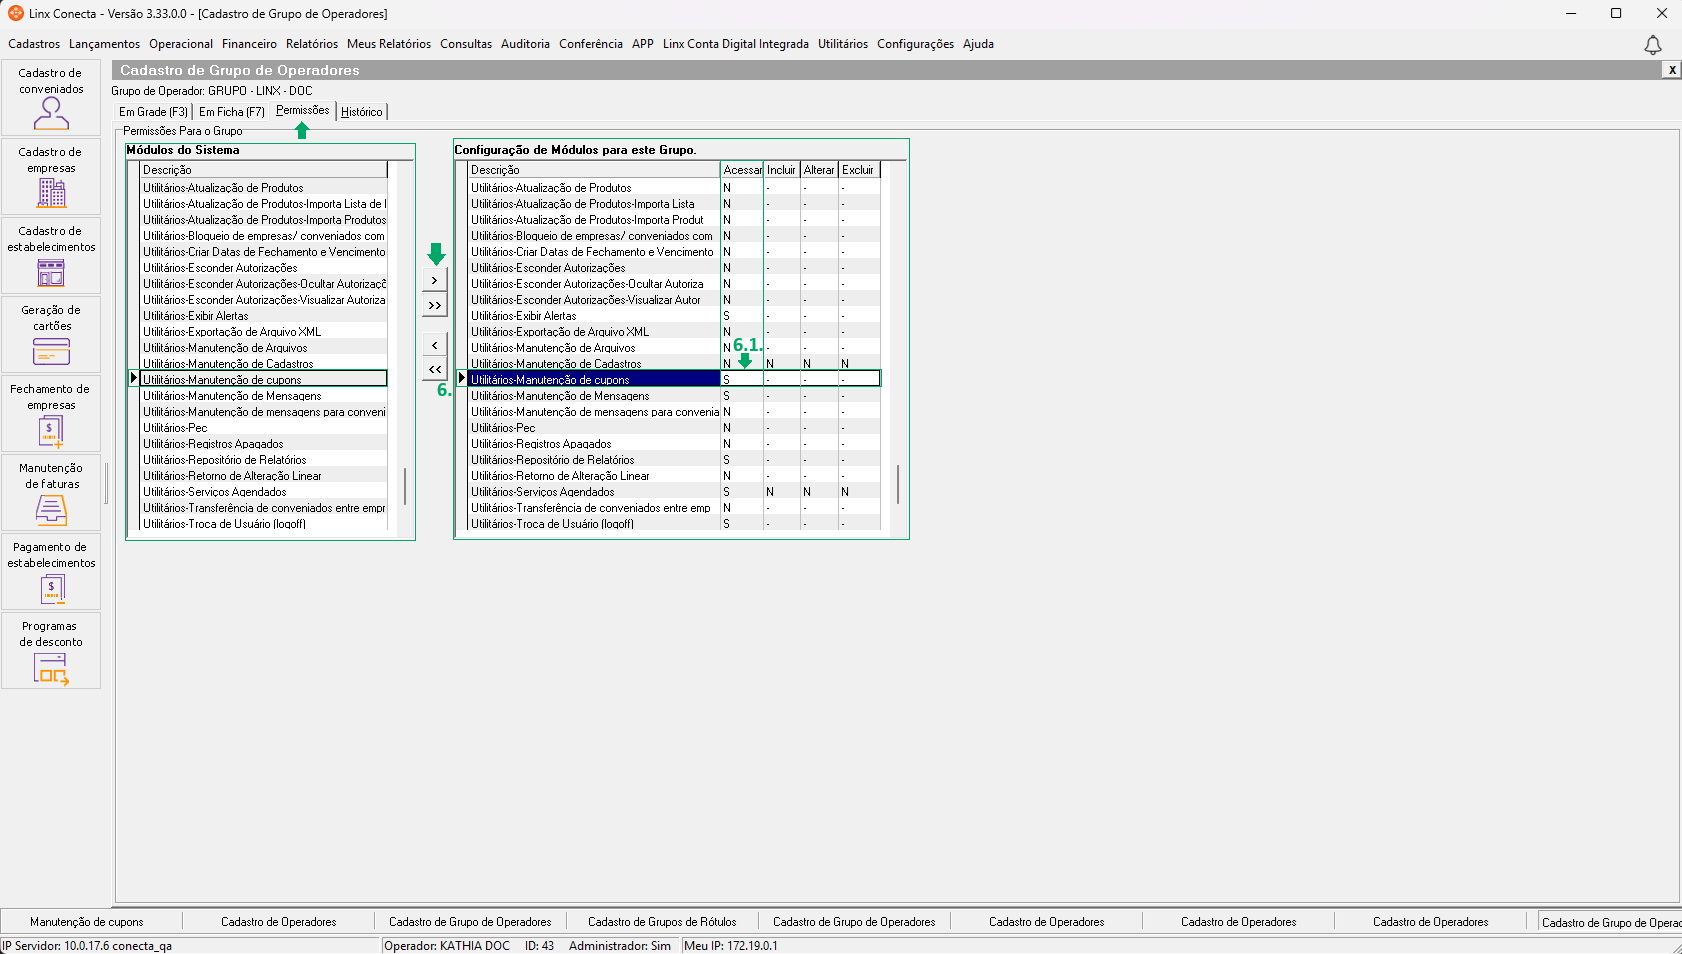The image size is (1682, 954).
Task: Select Utilitários-Exibir Alertas in Módulos do Sistema
Action: [x=263, y=316]
